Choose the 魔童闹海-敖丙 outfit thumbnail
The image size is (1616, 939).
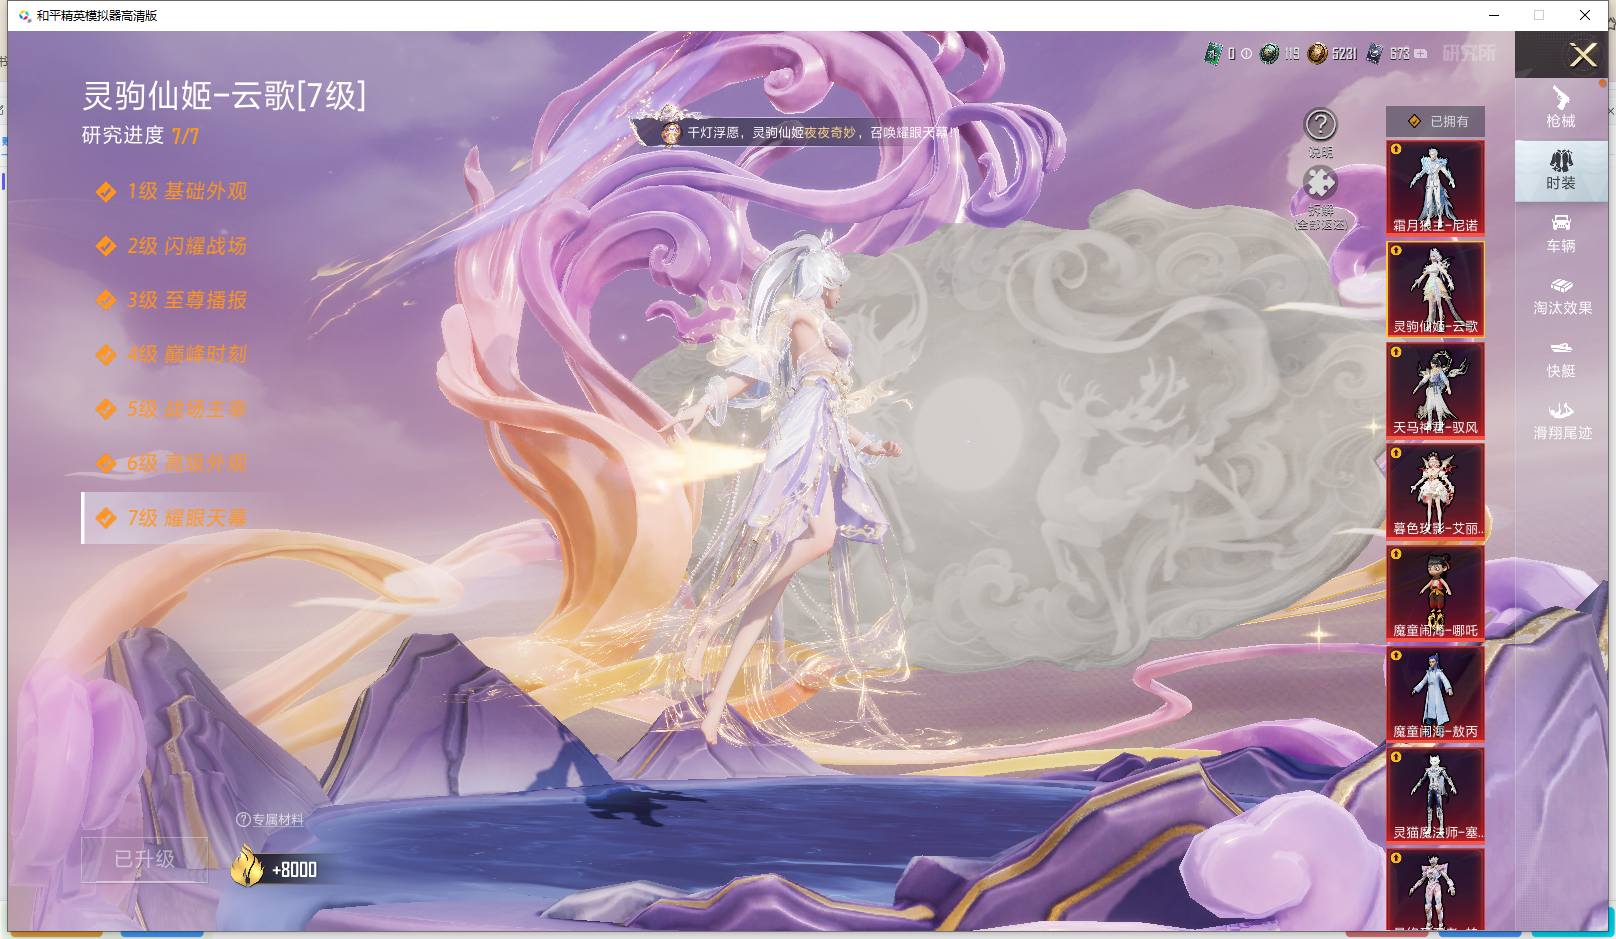1435,694
